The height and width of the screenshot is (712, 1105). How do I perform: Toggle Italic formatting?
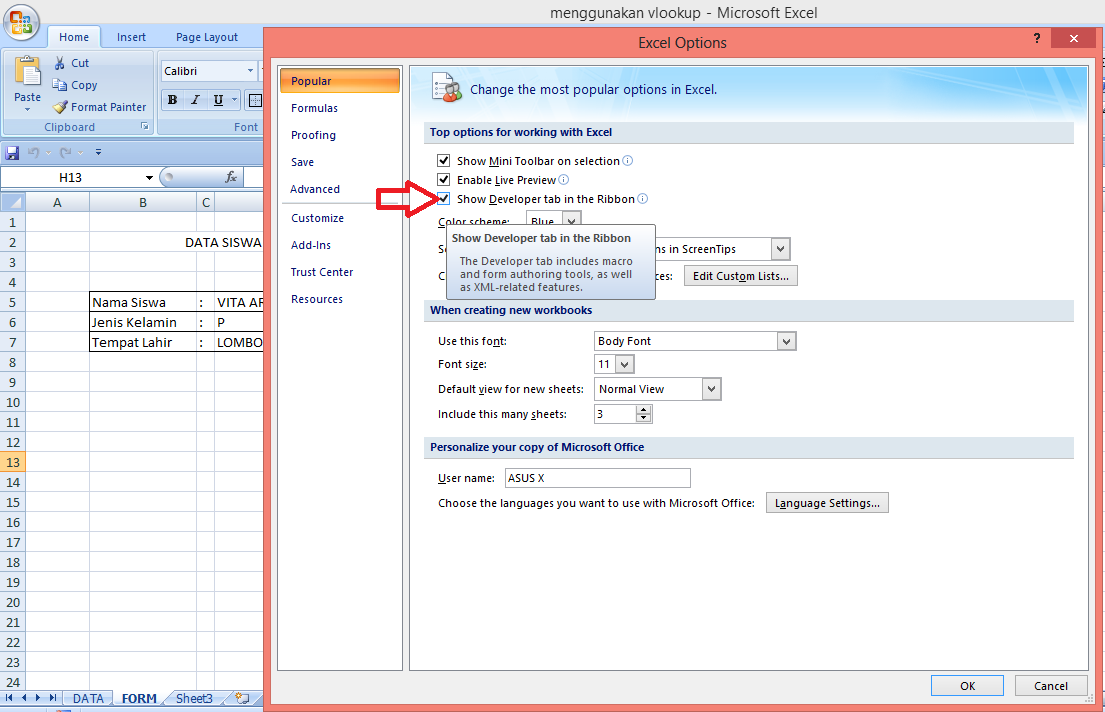195,100
